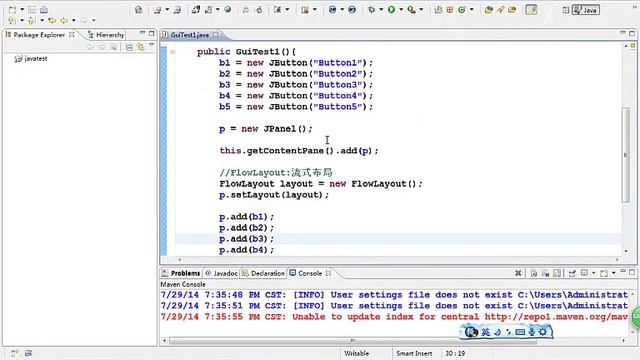
Task: Click the console horizontal scrollbar
Action: click(x=353, y=340)
